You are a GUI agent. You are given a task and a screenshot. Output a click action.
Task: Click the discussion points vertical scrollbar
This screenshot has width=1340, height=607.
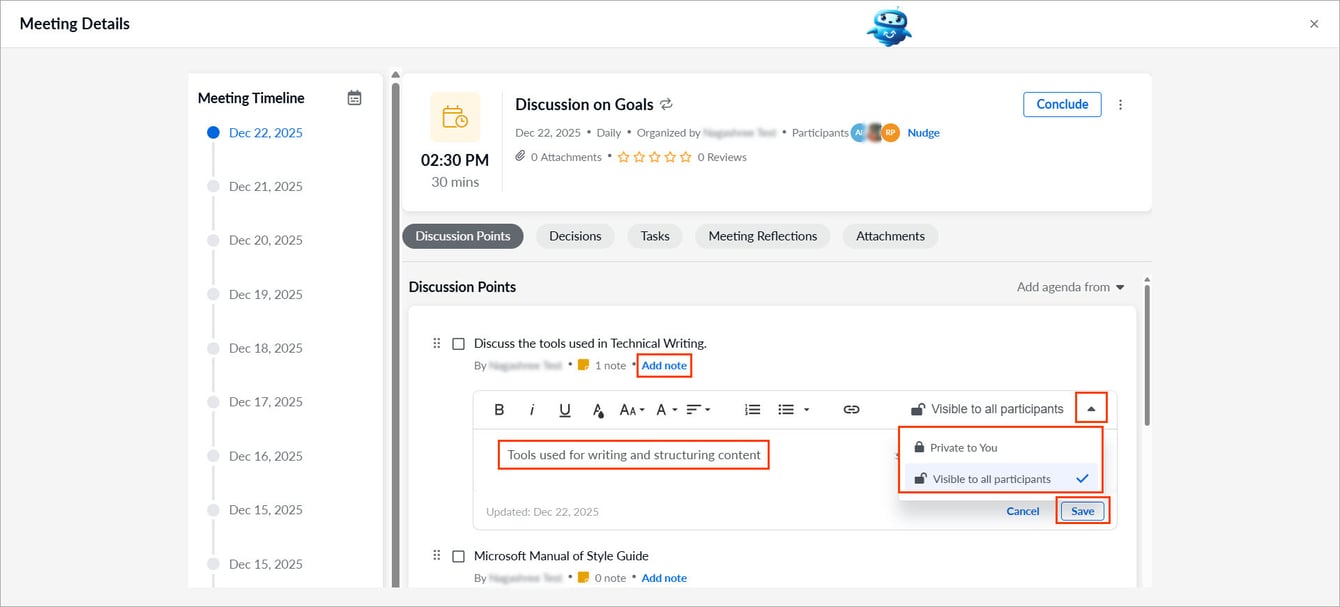coord(1147,355)
